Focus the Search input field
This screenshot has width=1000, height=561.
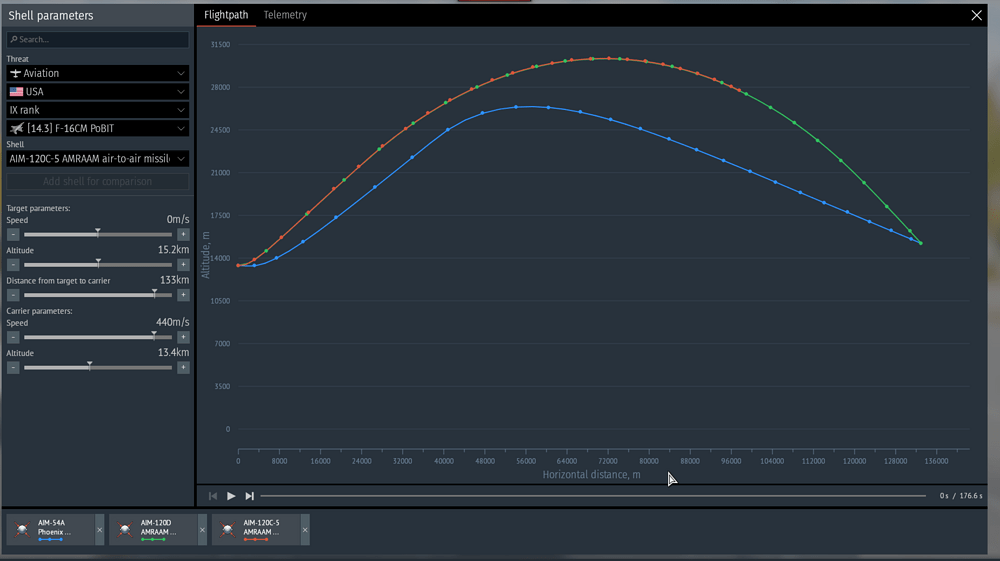pyautogui.click(x=98, y=40)
